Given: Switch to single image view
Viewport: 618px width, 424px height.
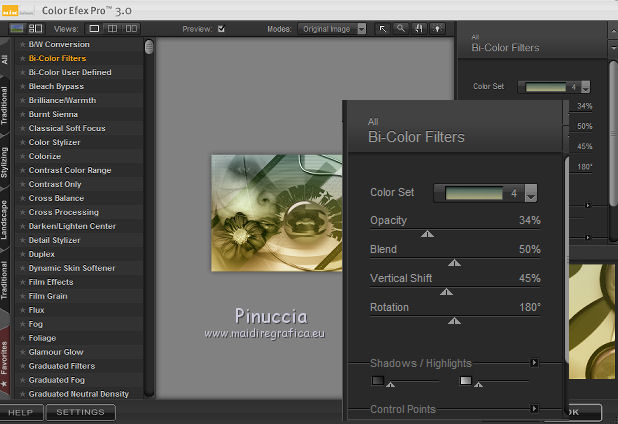Looking at the screenshot, I should point(95,29).
